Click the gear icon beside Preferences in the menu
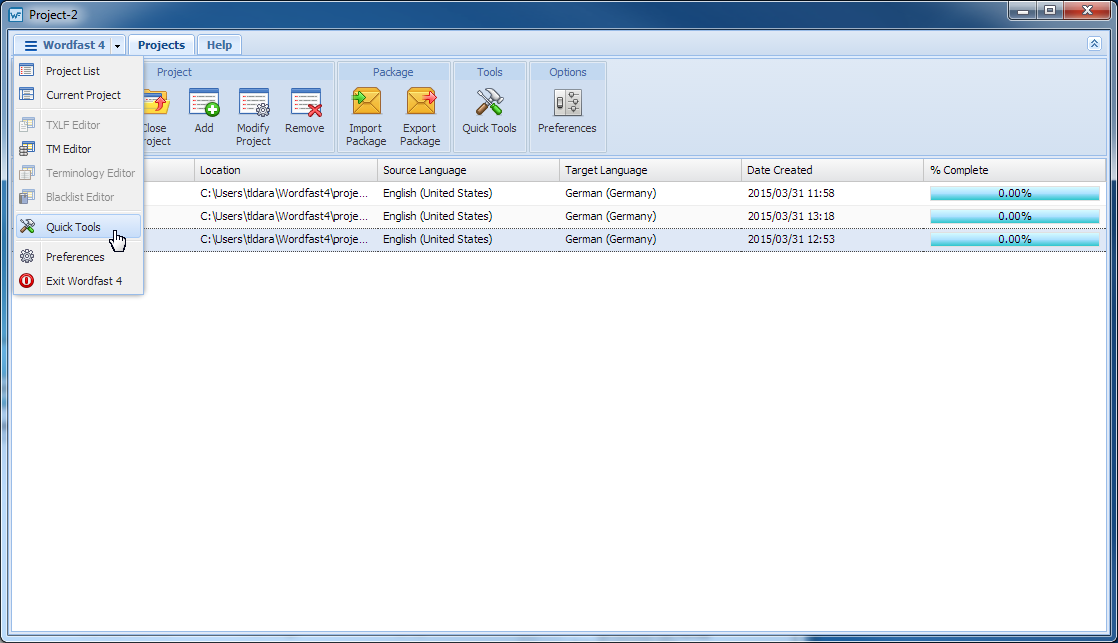 pos(27,256)
